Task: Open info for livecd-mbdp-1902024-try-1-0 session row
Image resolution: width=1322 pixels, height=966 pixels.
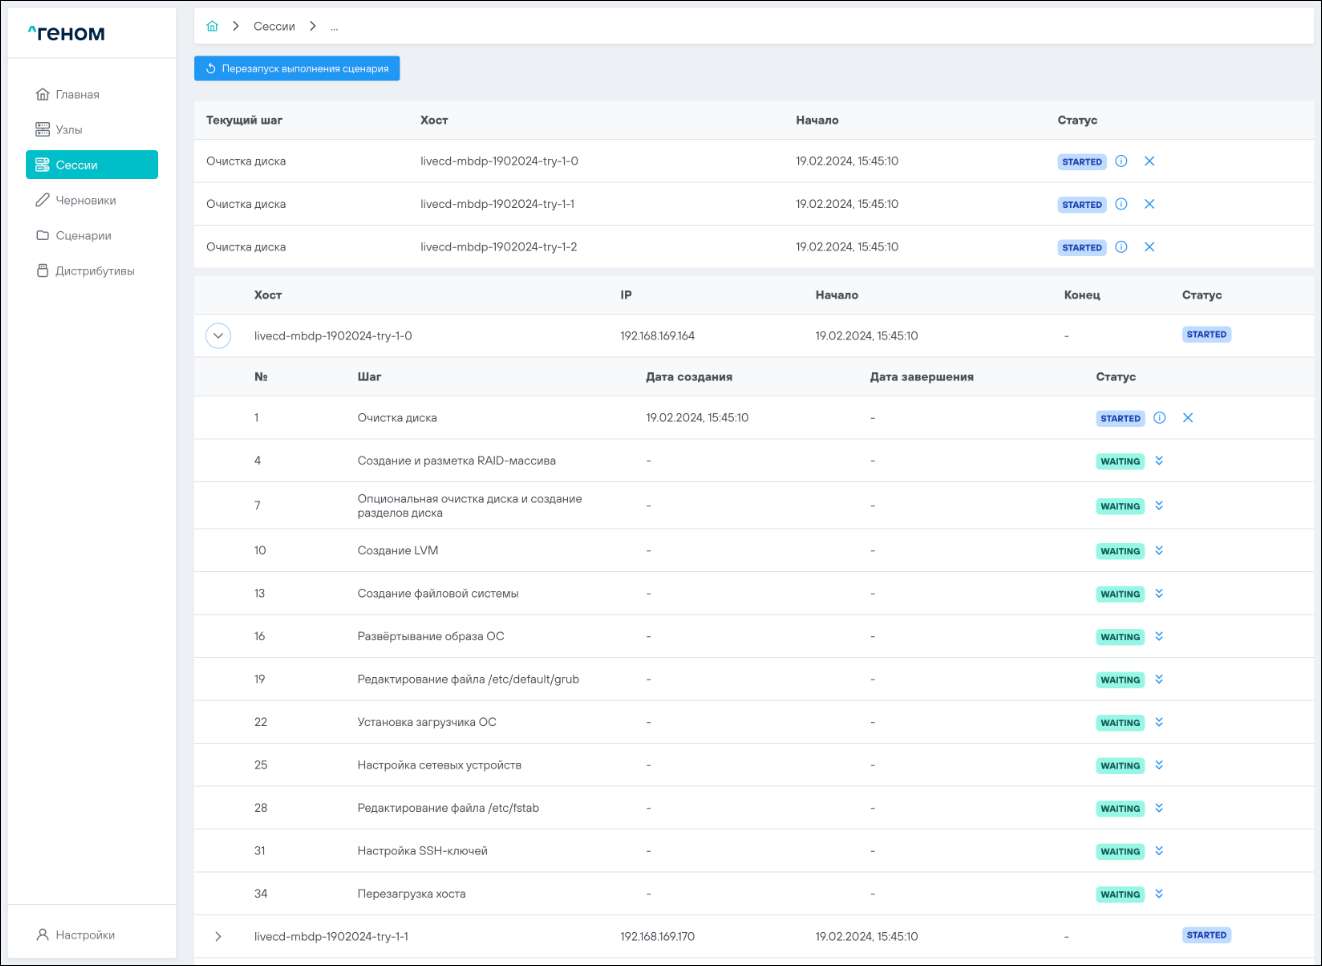Action: 1121,161
